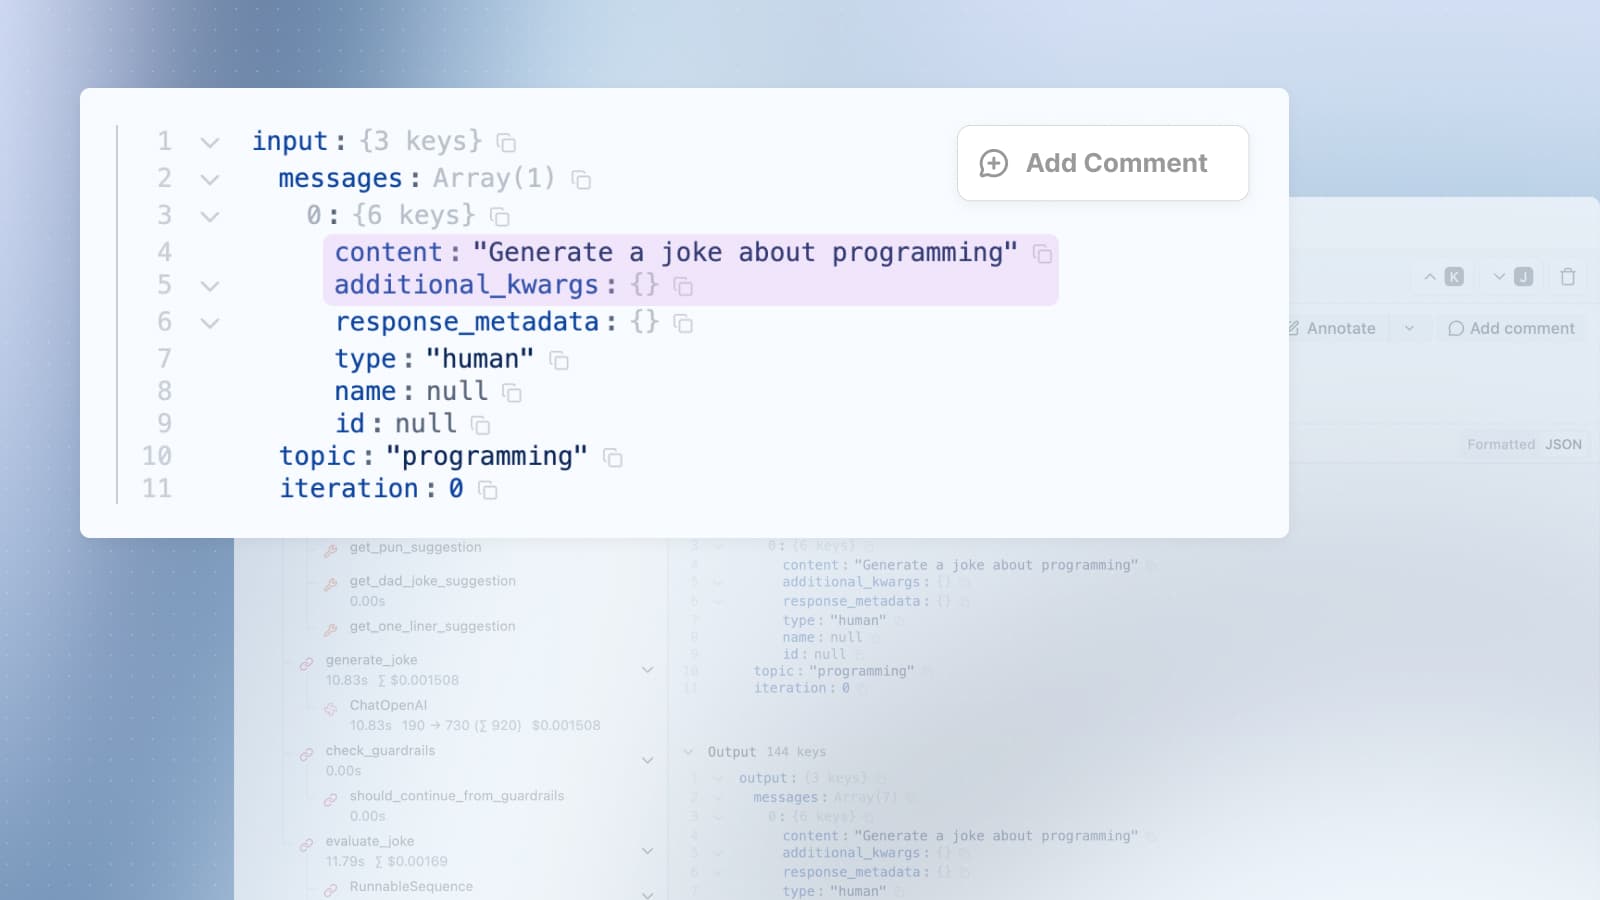Click the copy icon beside topic "programming"
1600x900 pixels.
tap(612, 457)
